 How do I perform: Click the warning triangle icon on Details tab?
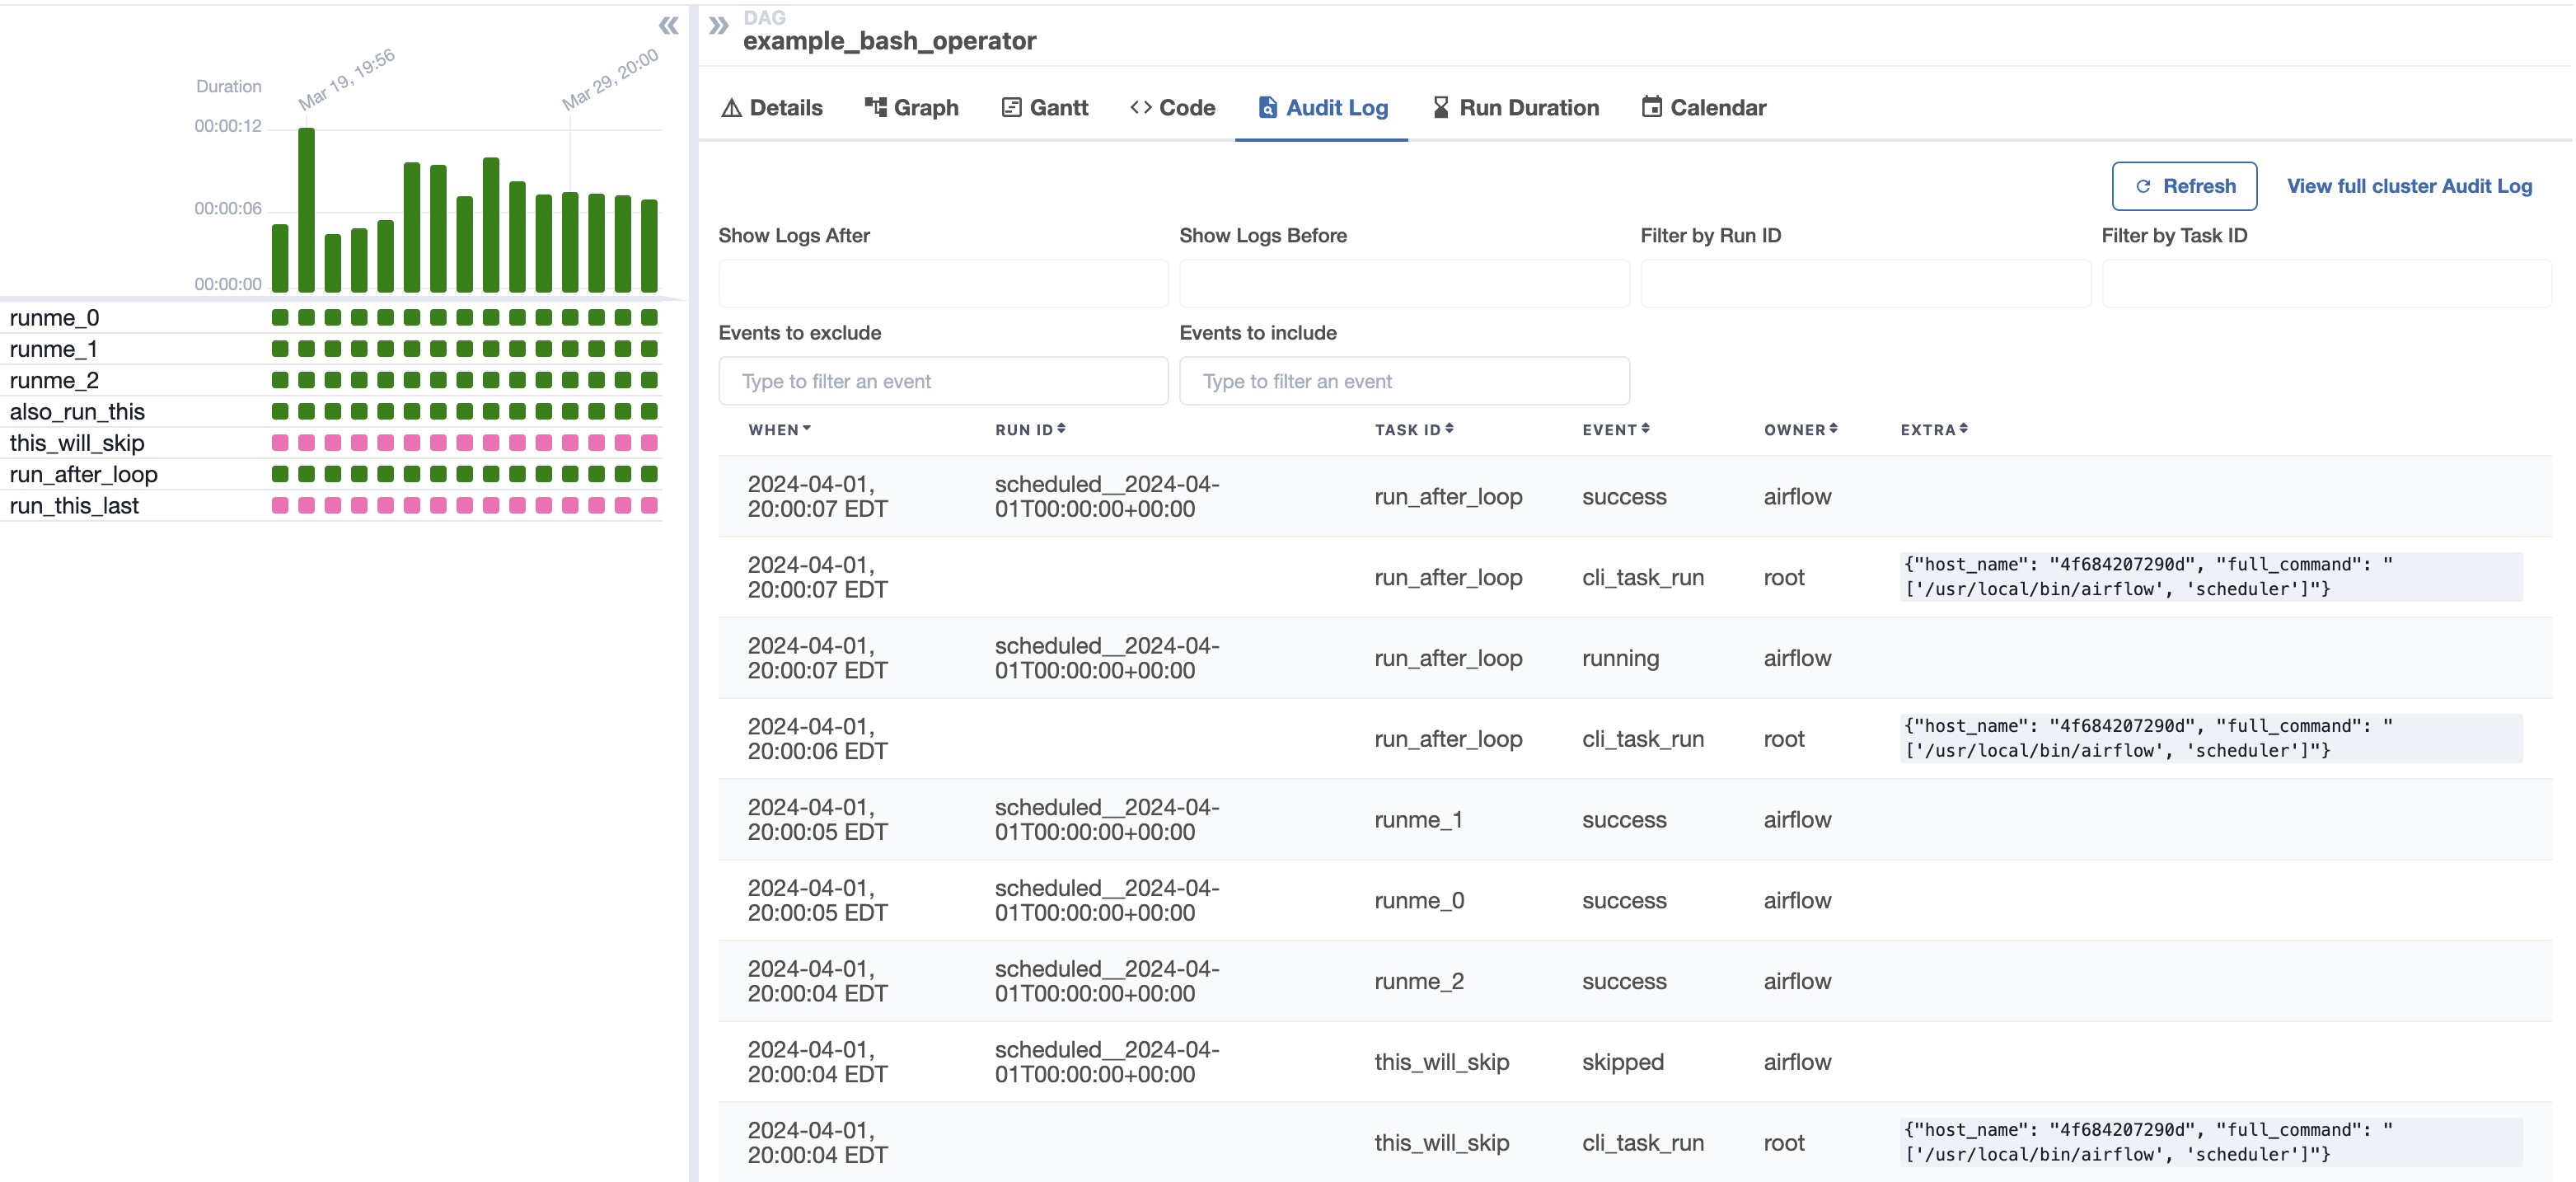(x=731, y=108)
